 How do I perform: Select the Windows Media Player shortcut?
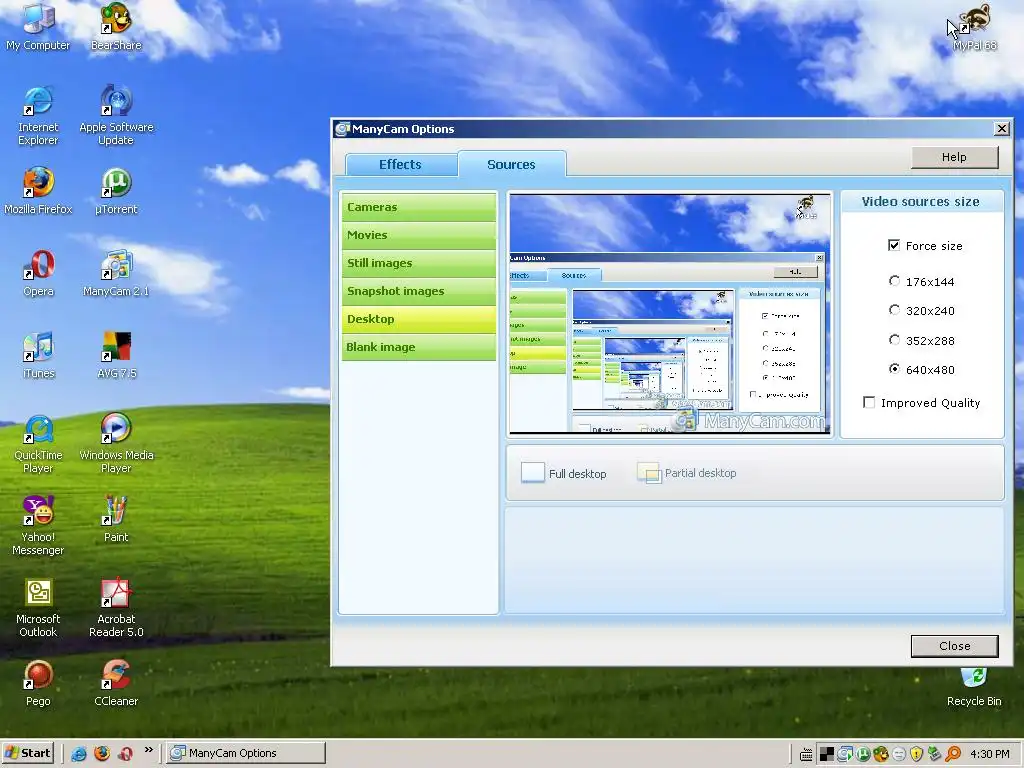tap(116, 444)
